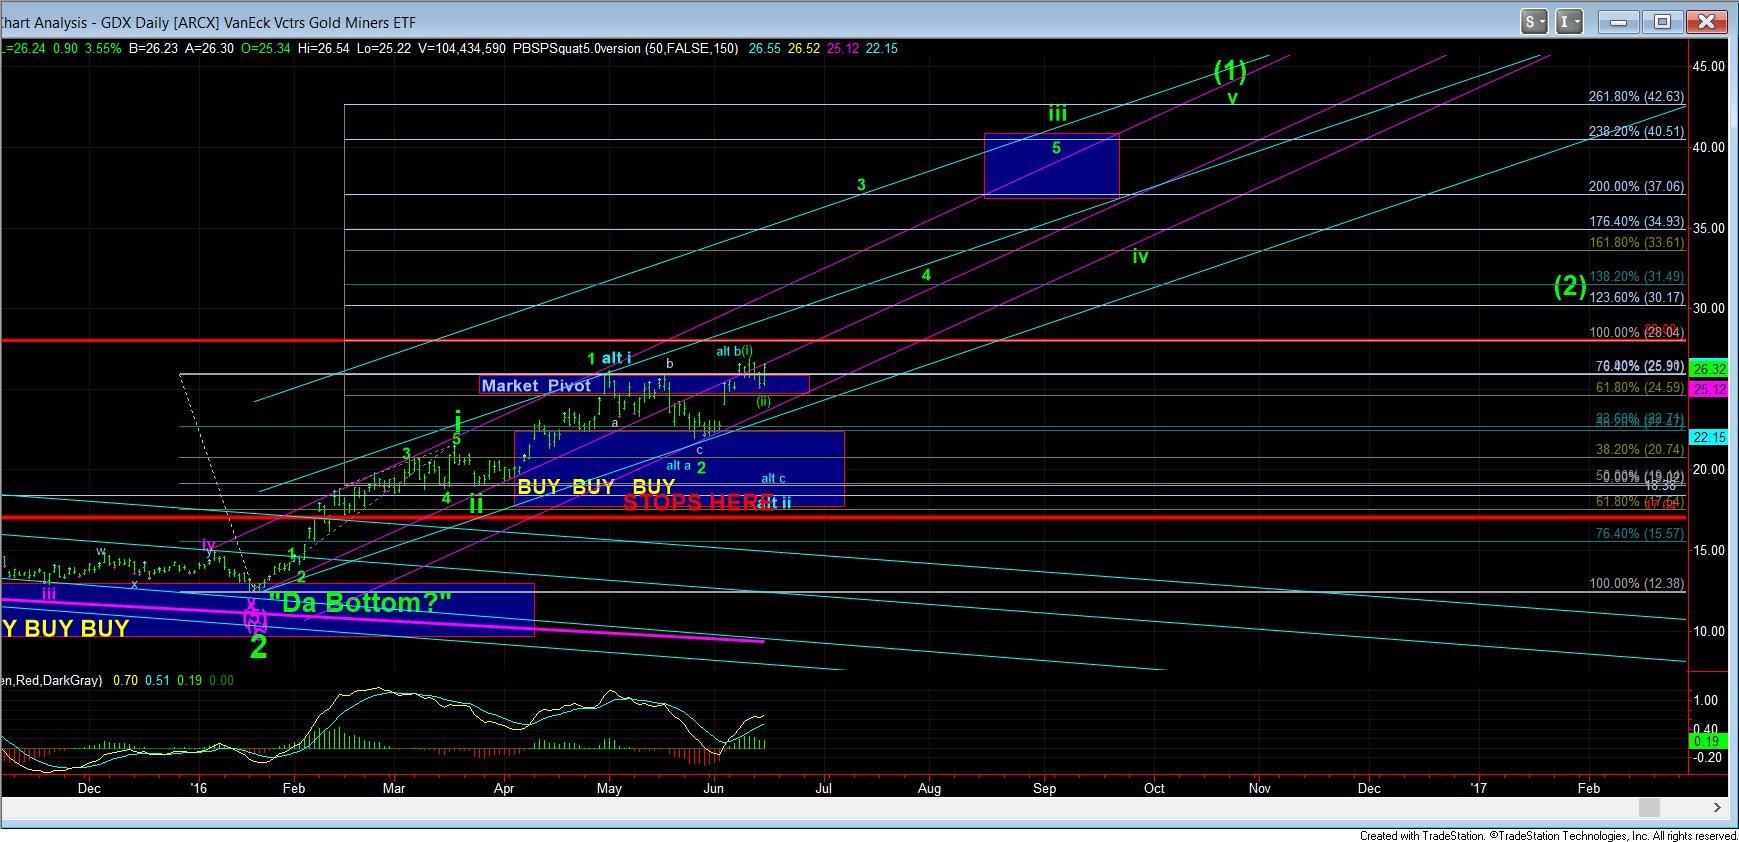The height and width of the screenshot is (842, 1739).
Task: Click the PBSPSquat5.0version indicator status text
Action: (x=575, y=48)
